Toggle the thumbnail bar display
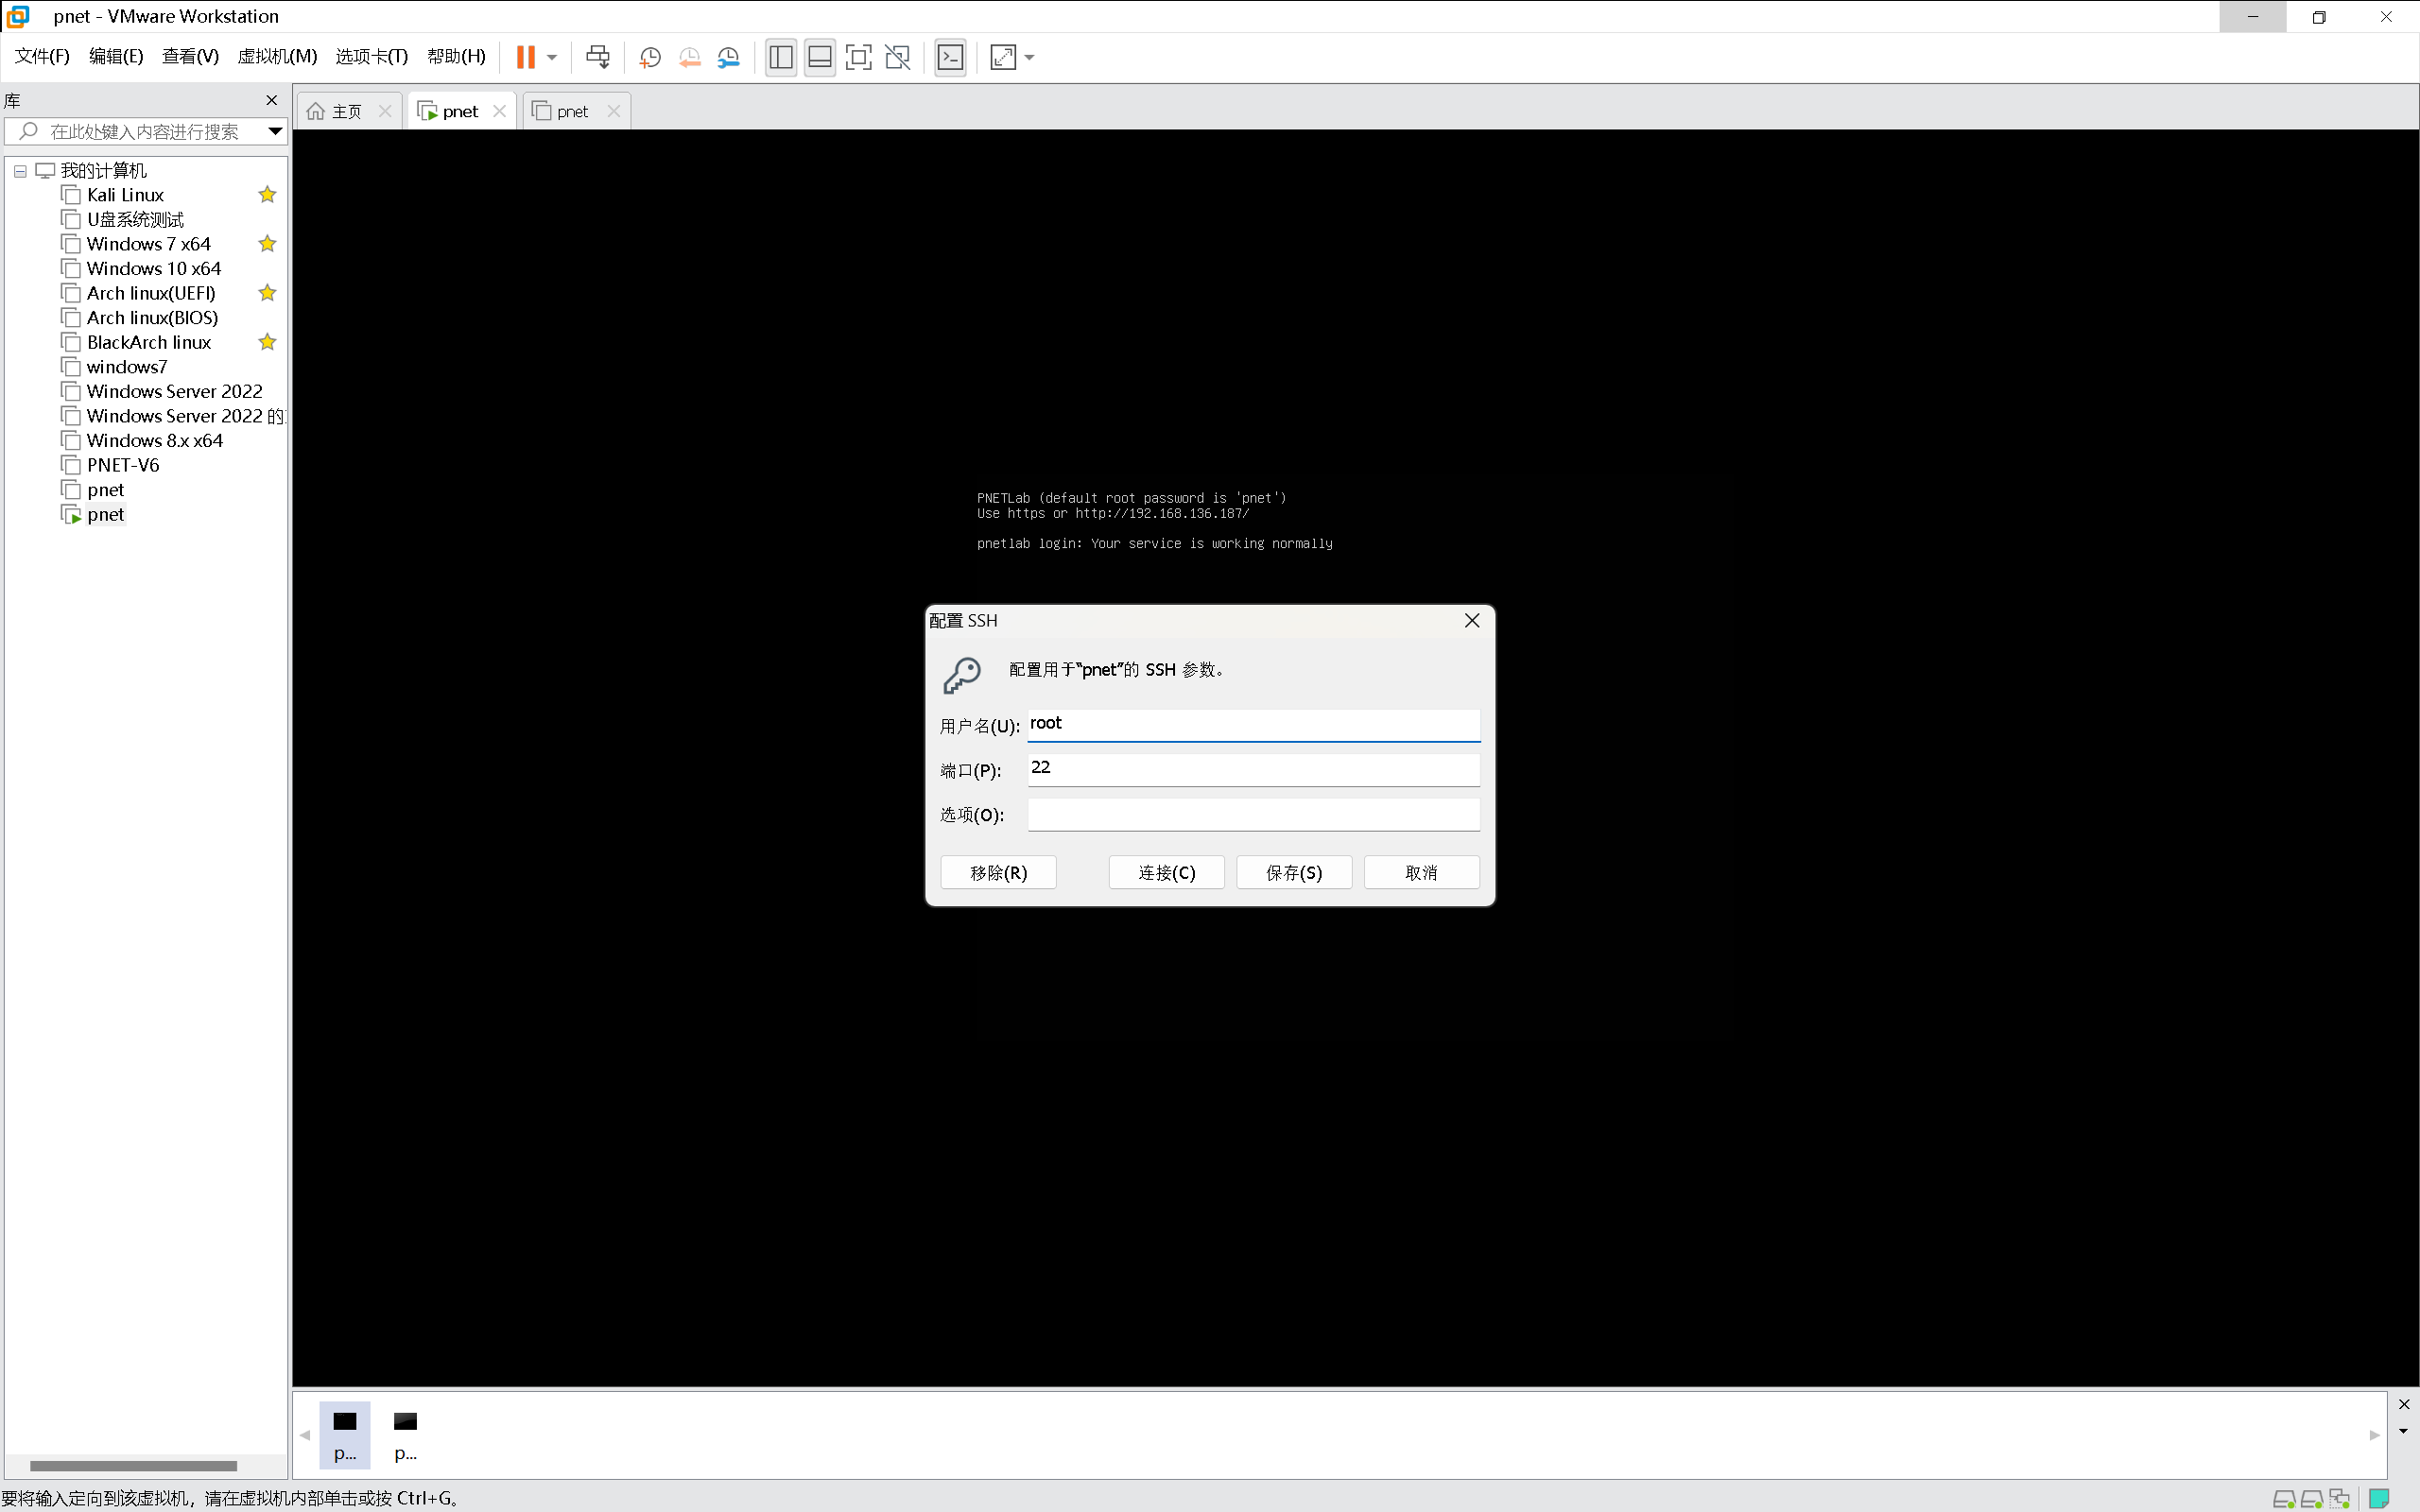This screenshot has width=2420, height=1512. [820, 57]
